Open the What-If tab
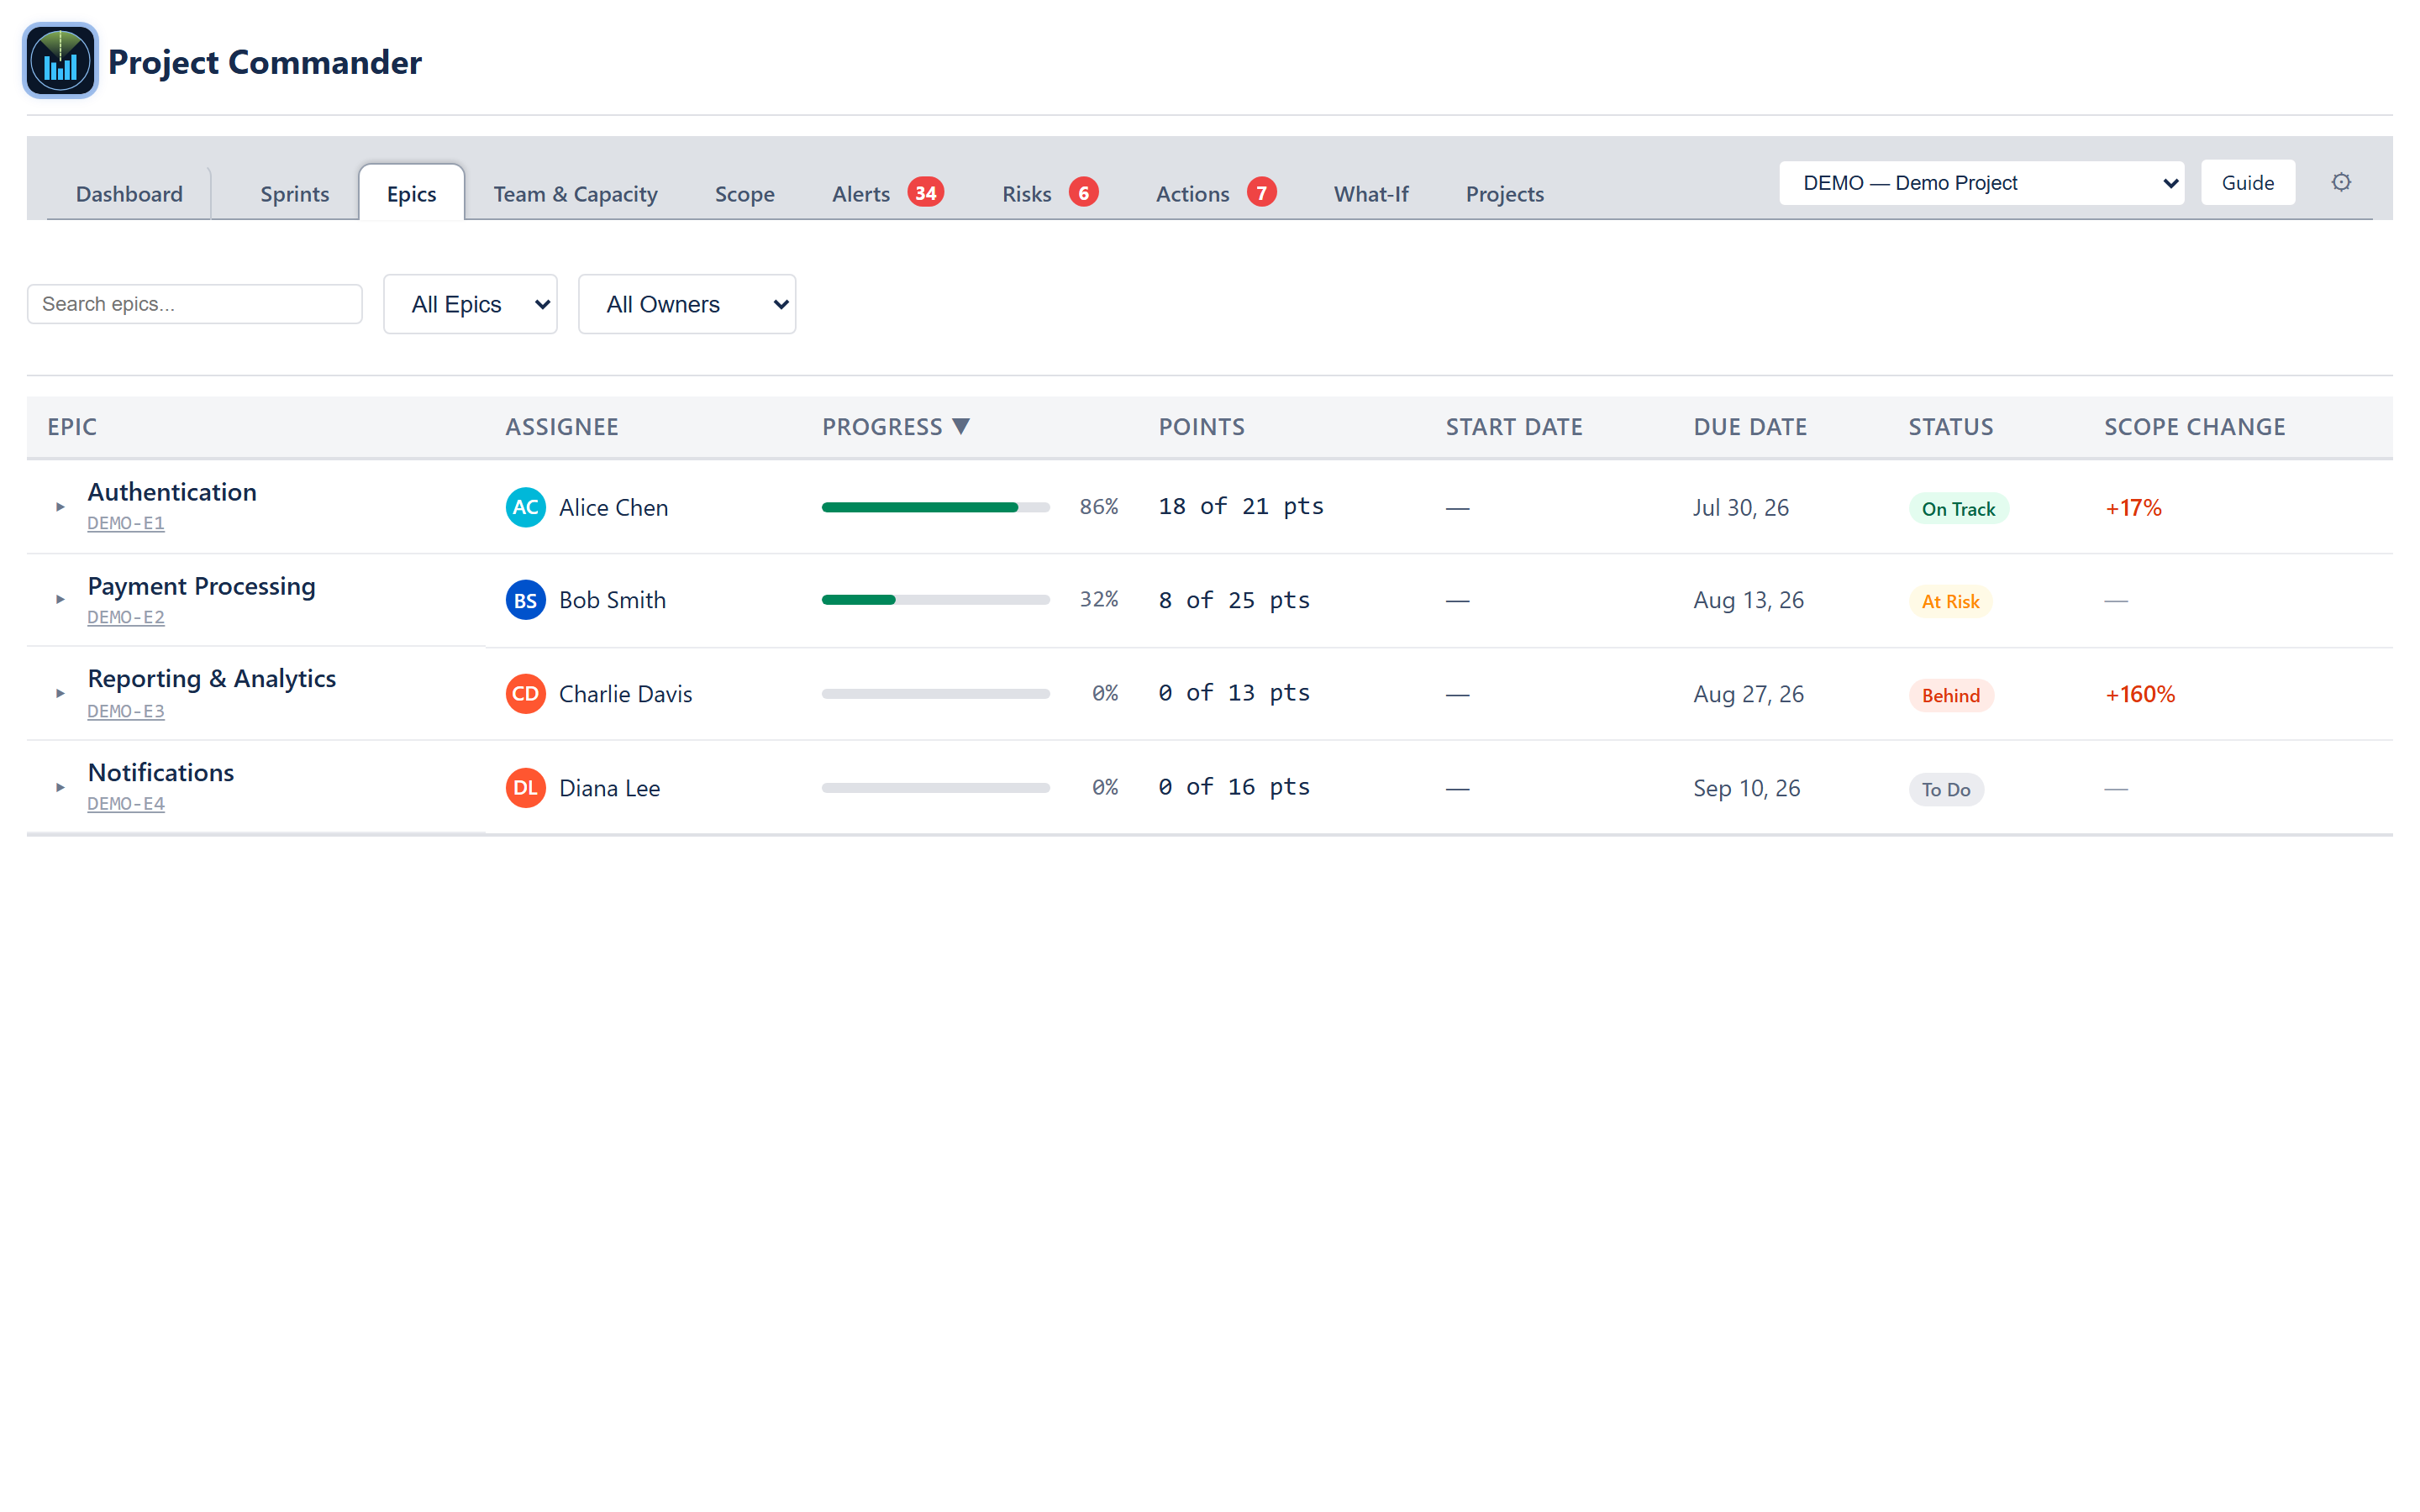The image size is (2420, 1512). tap(1370, 194)
